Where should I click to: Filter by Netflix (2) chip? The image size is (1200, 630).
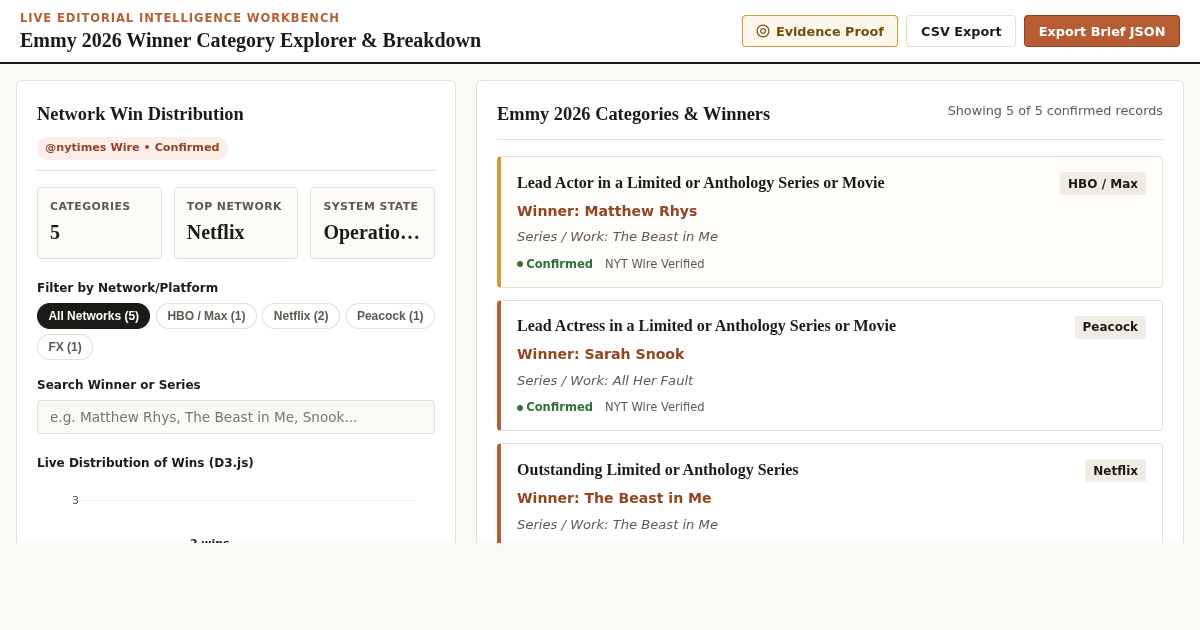click(x=301, y=316)
